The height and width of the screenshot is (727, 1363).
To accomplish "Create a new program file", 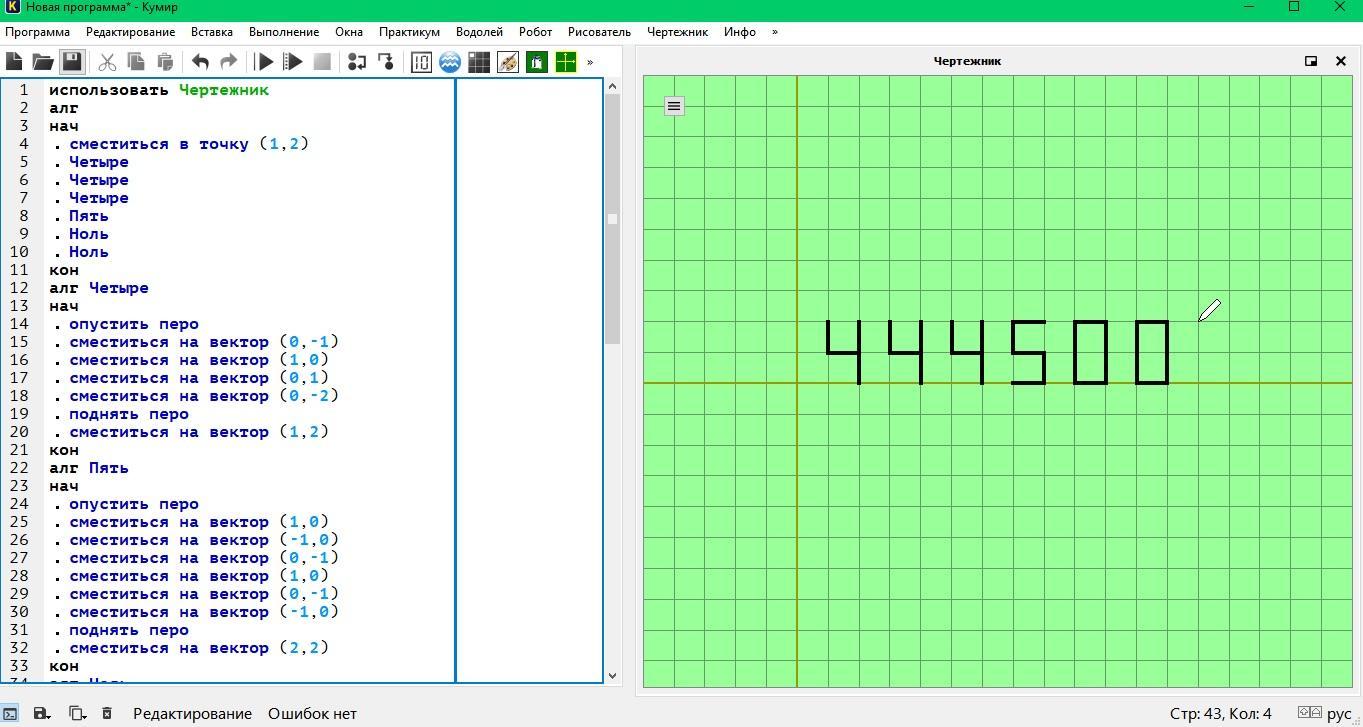I will pyautogui.click(x=15, y=62).
